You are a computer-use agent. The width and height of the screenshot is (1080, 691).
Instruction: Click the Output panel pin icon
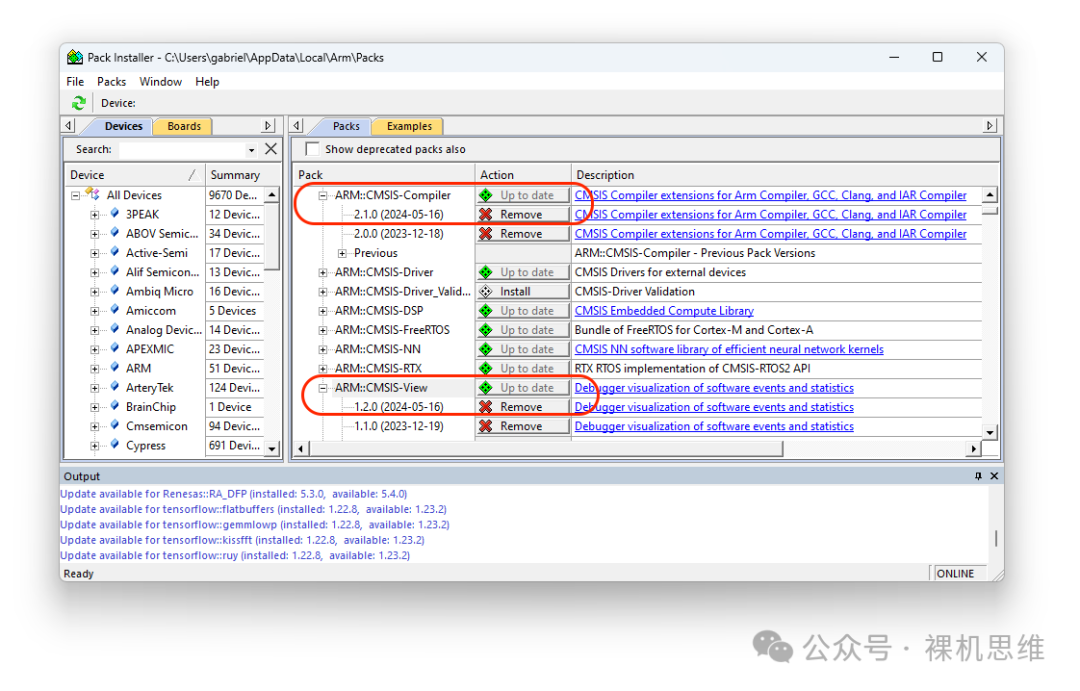[978, 477]
